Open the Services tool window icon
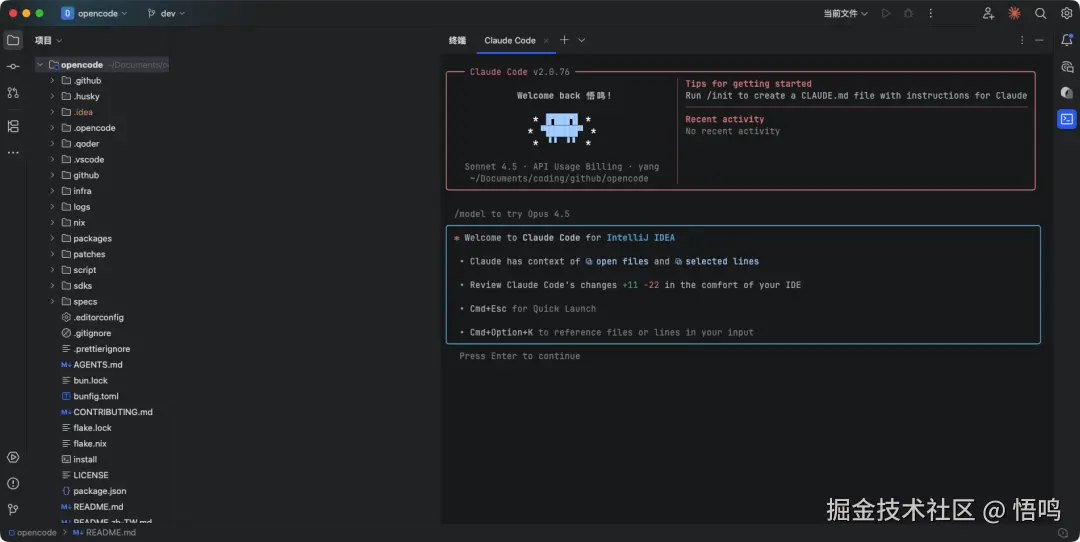The height and width of the screenshot is (542, 1080). tap(13, 457)
